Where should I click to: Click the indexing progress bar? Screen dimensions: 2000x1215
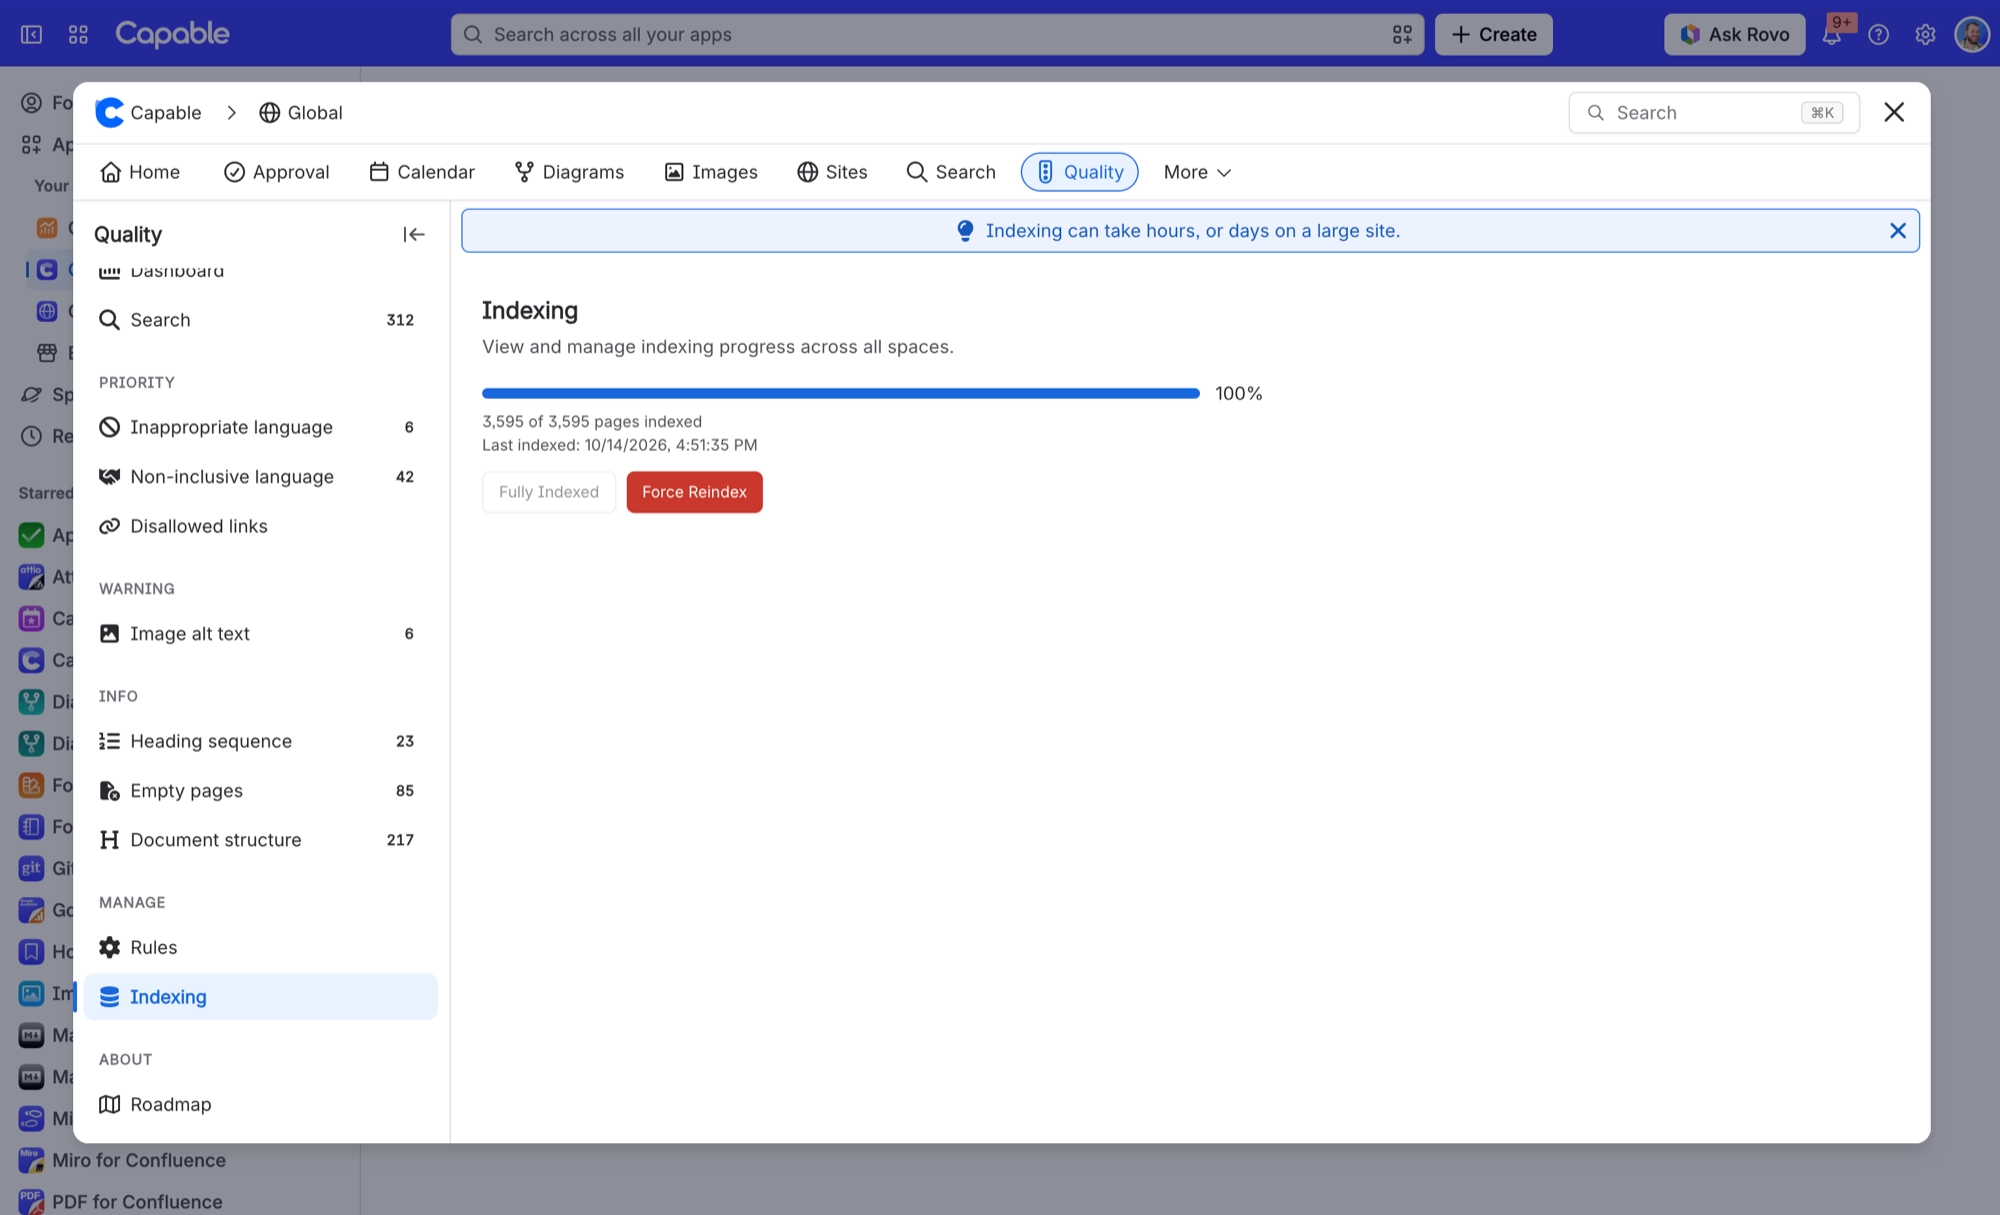tap(840, 394)
